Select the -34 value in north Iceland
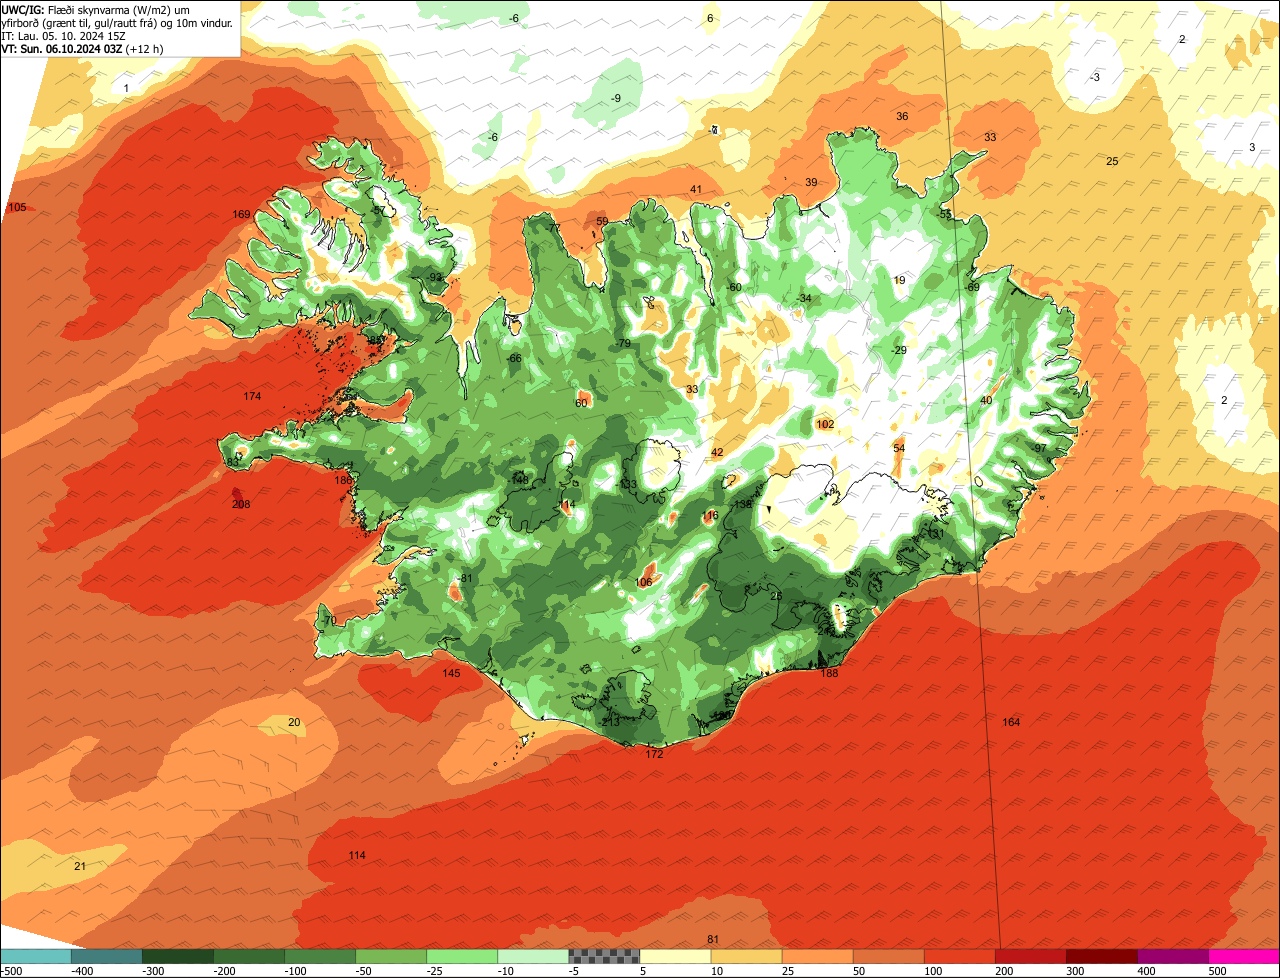The image size is (1280, 978). pos(804,299)
